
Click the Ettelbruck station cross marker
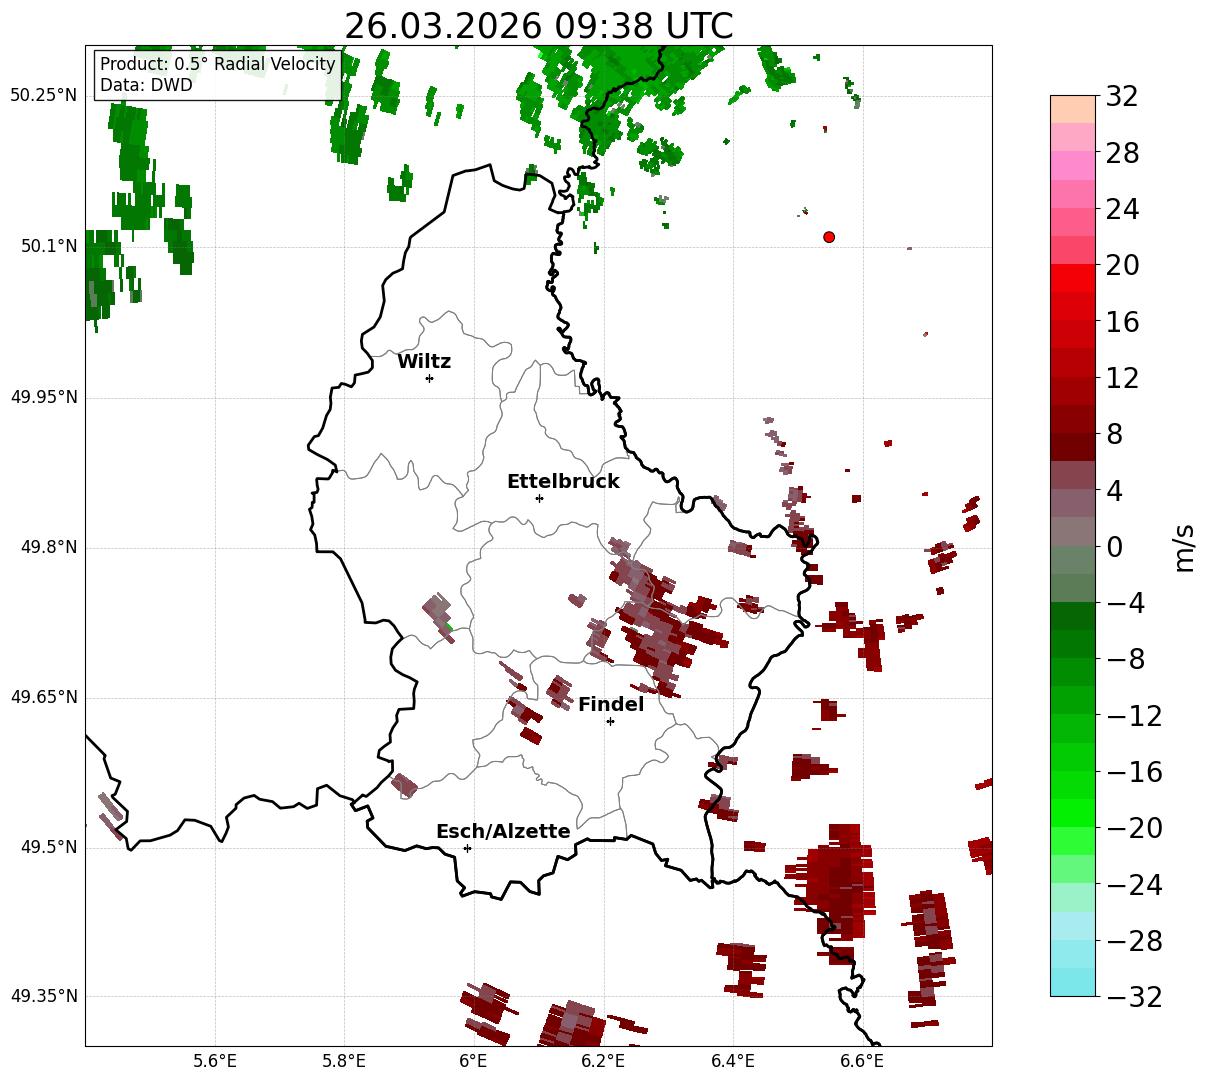(539, 498)
